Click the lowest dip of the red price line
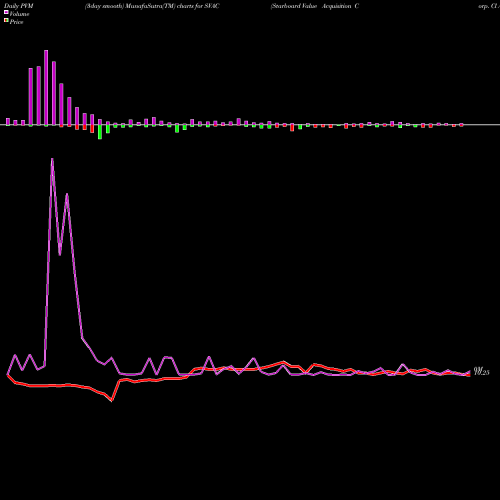The width and height of the screenshot is (500, 500). pos(112,400)
